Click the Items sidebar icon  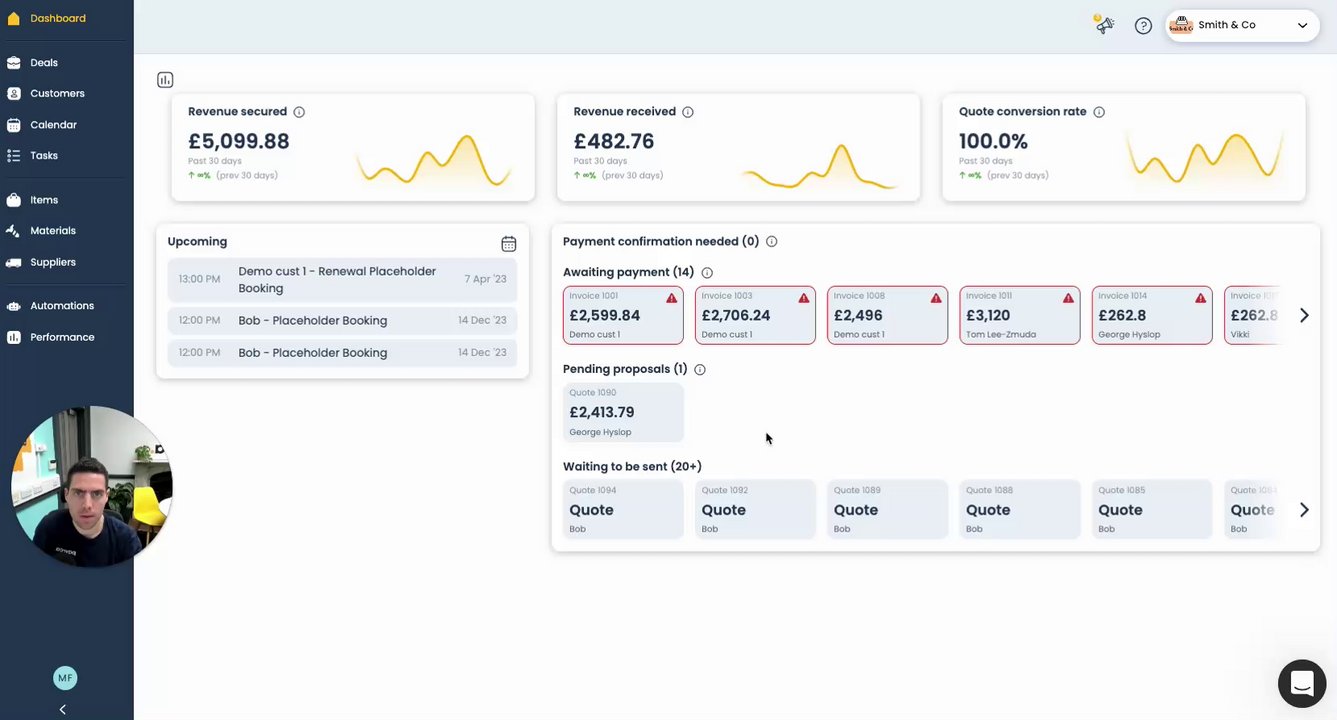coord(14,200)
